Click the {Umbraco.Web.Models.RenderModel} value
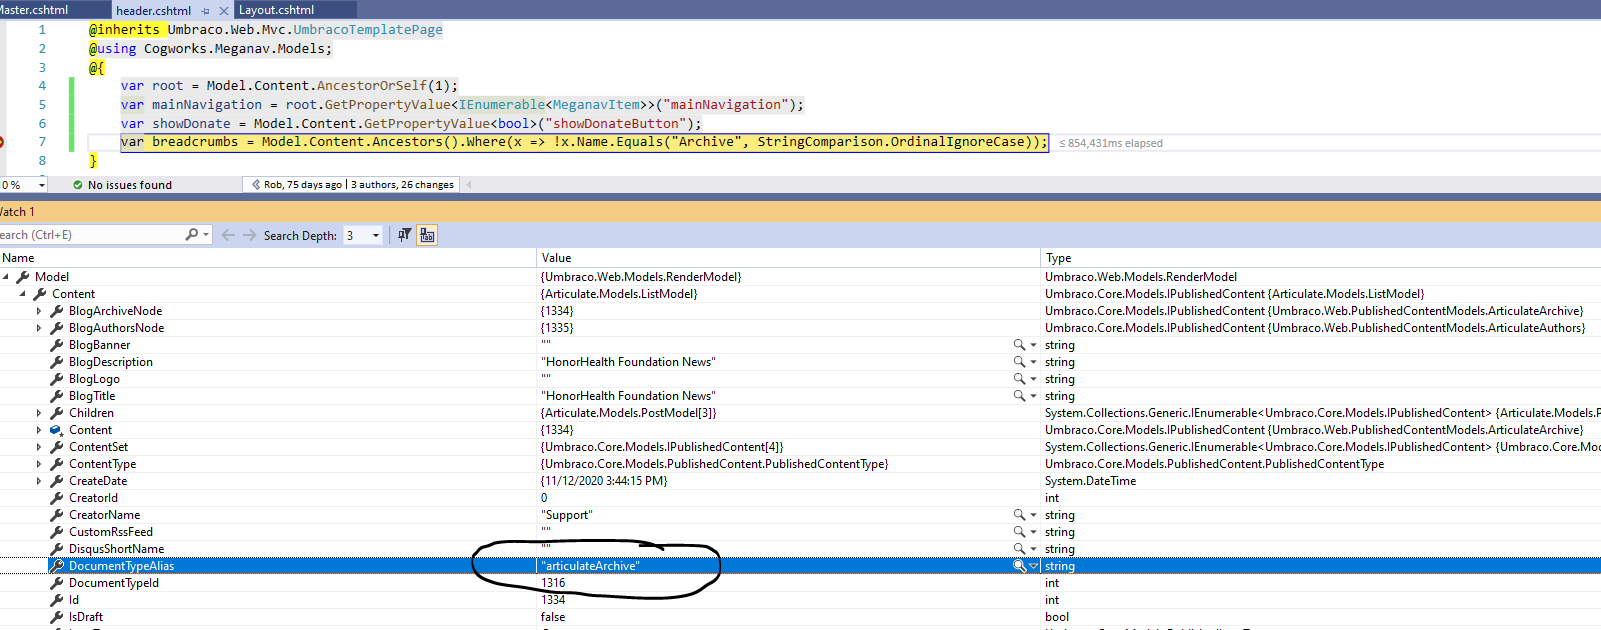The image size is (1601, 630). 641,277
